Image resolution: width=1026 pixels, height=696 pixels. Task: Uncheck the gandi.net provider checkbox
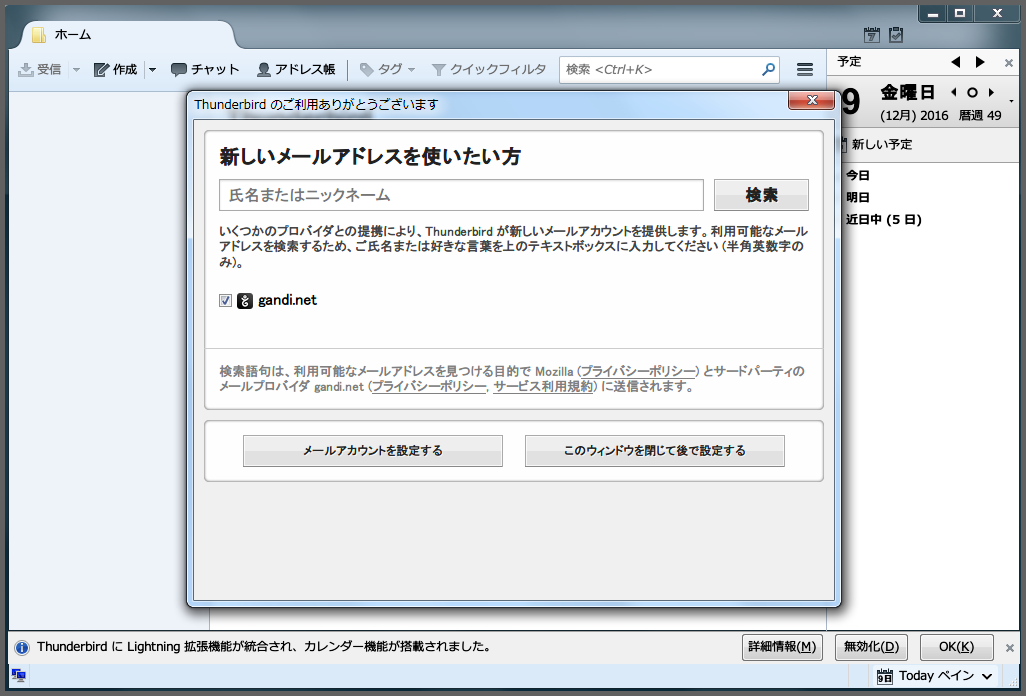click(226, 300)
